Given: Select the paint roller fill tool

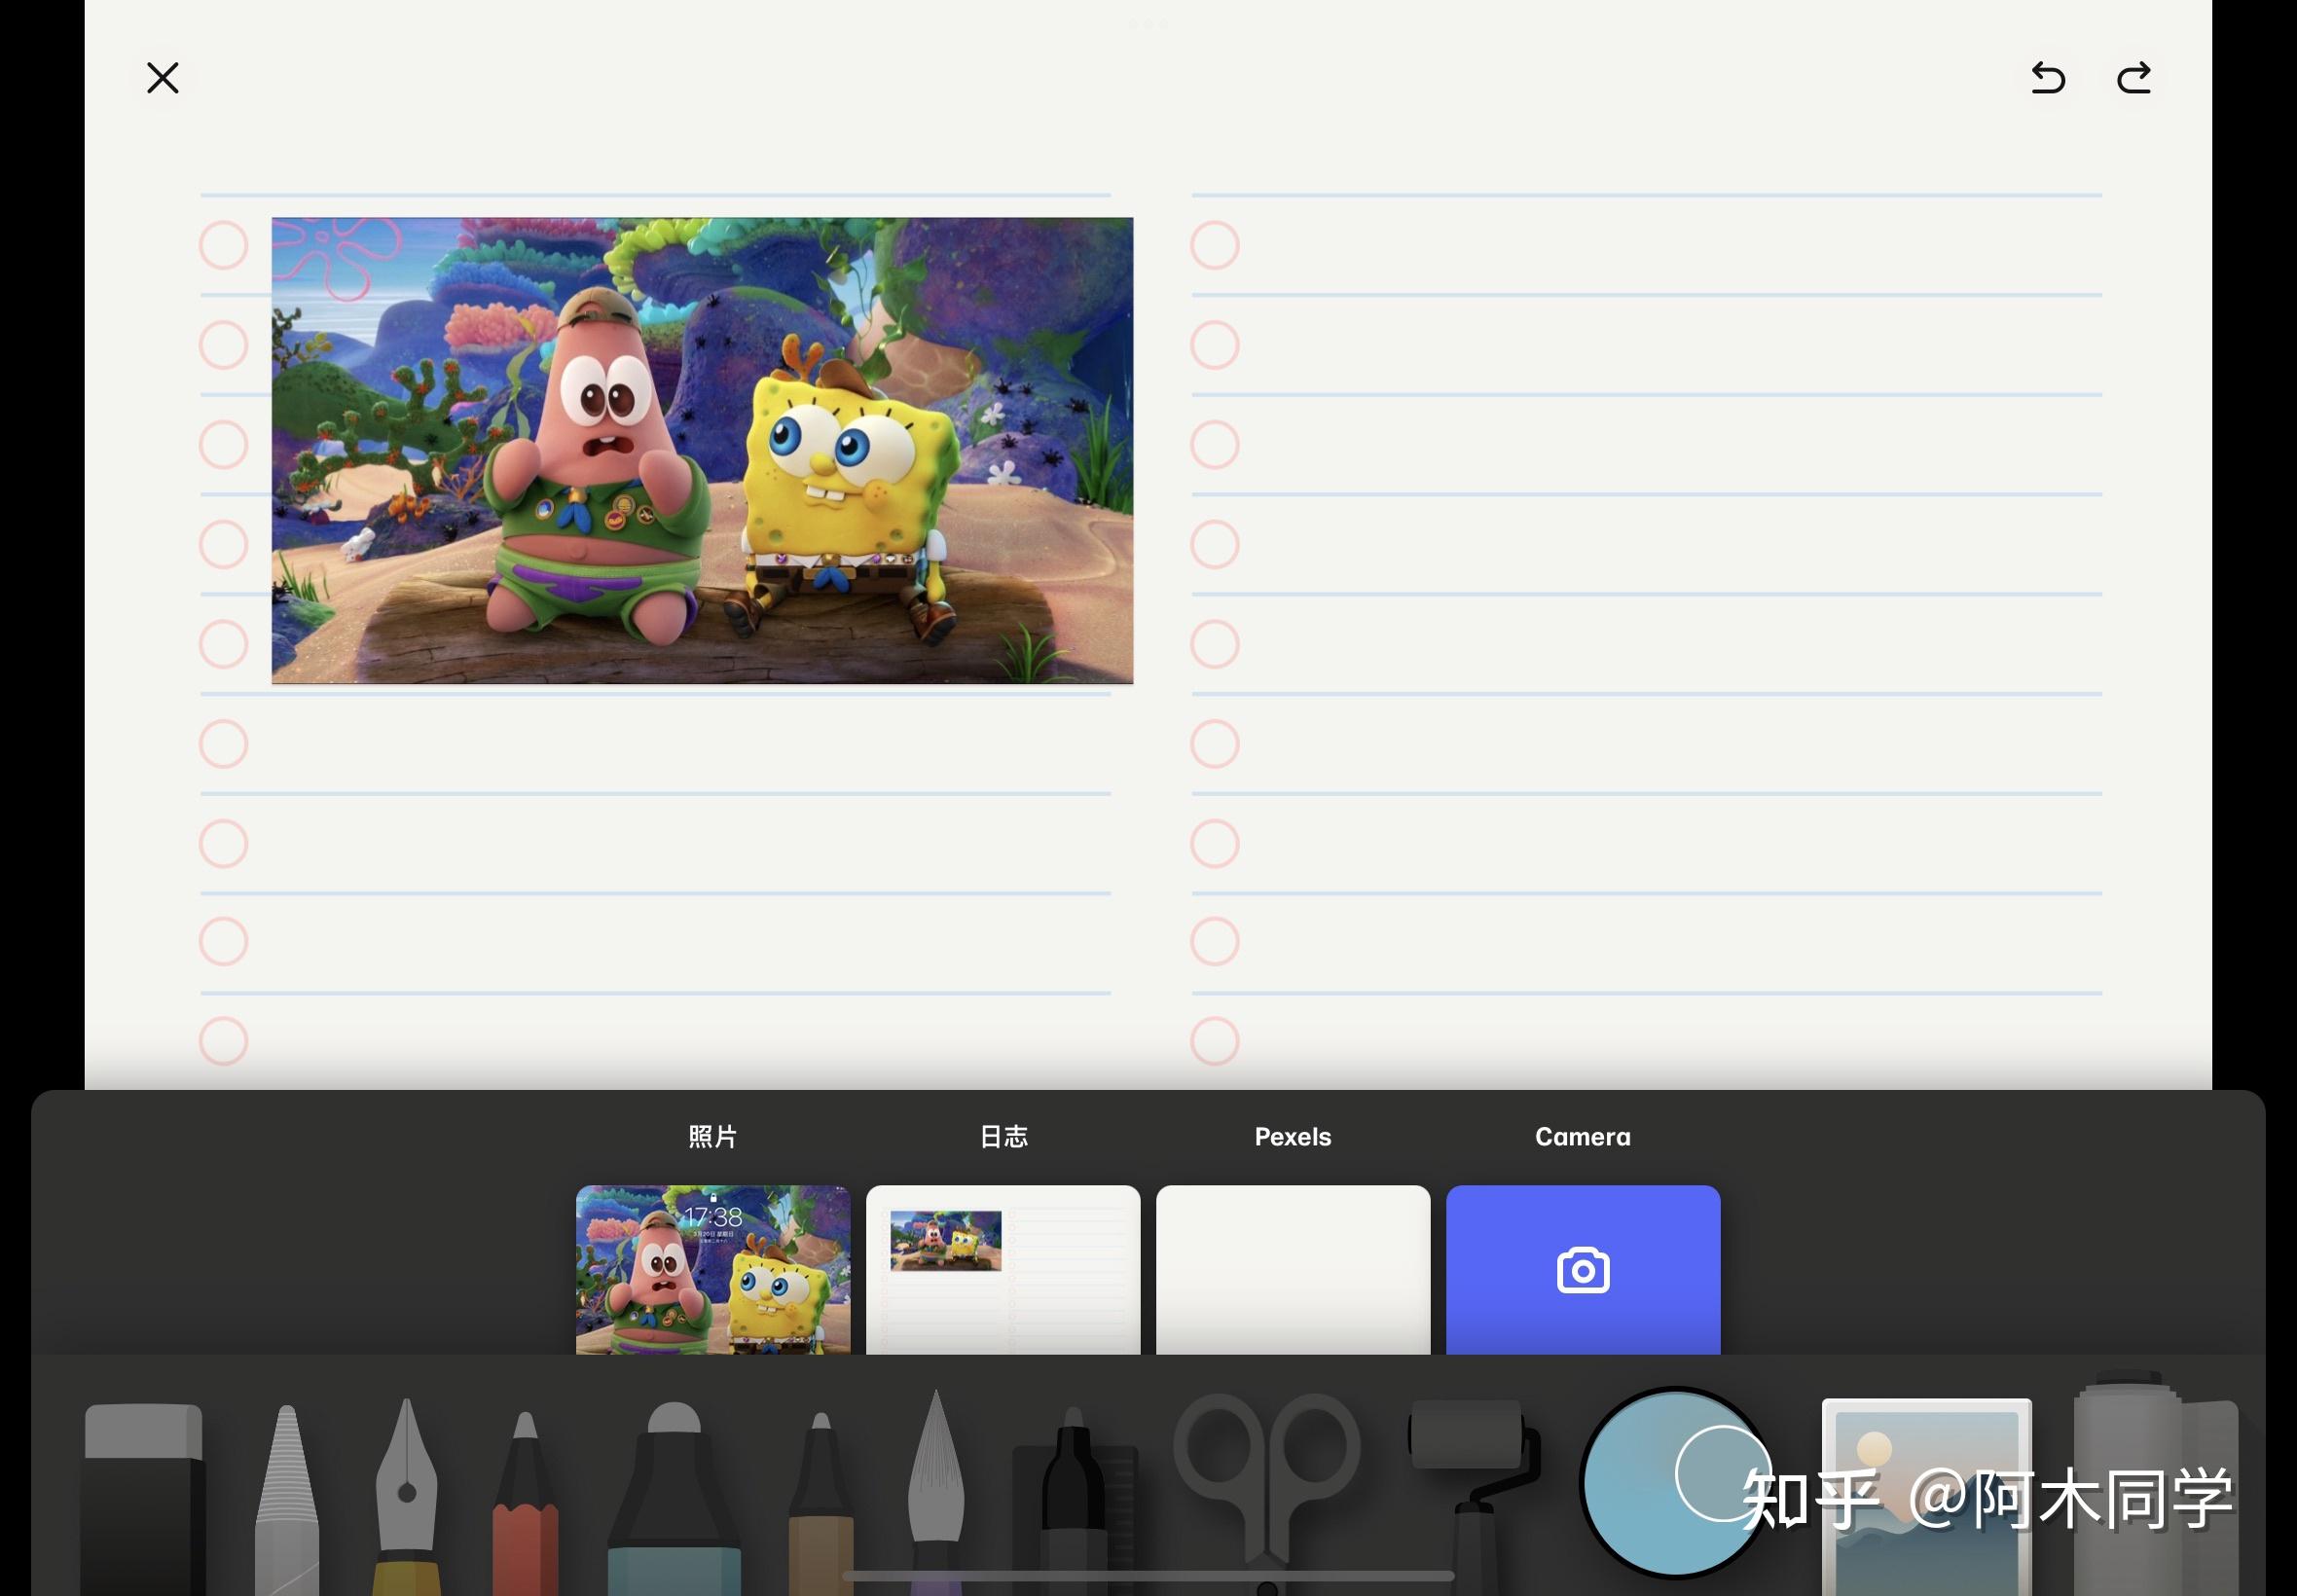Looking at the screenshot, I should tap(1474, 1498).
